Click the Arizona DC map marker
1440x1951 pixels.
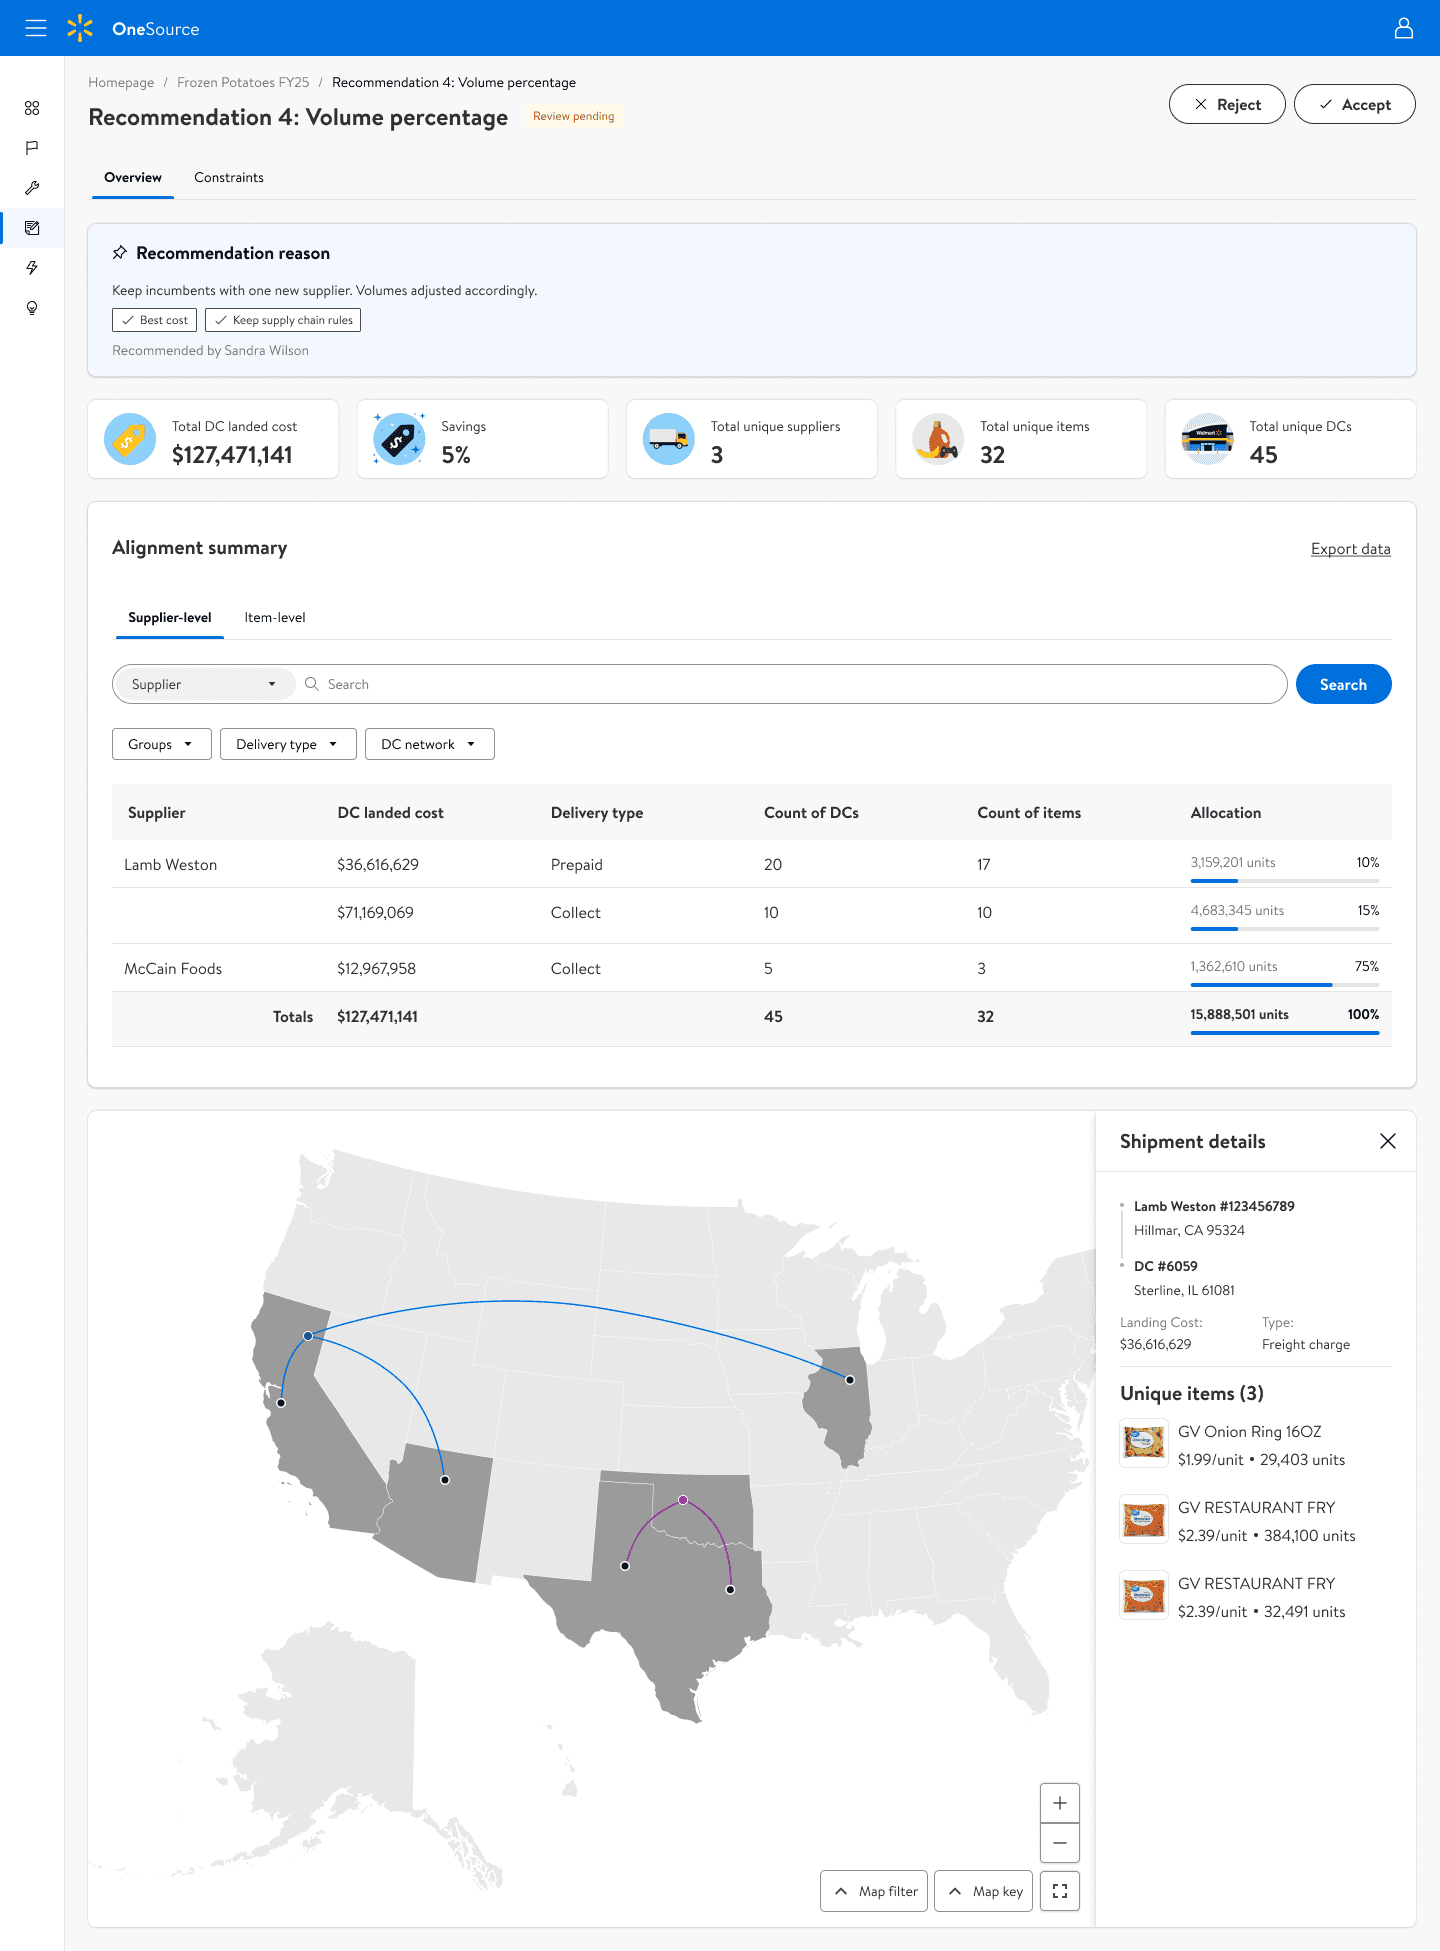pos(445,1480)
